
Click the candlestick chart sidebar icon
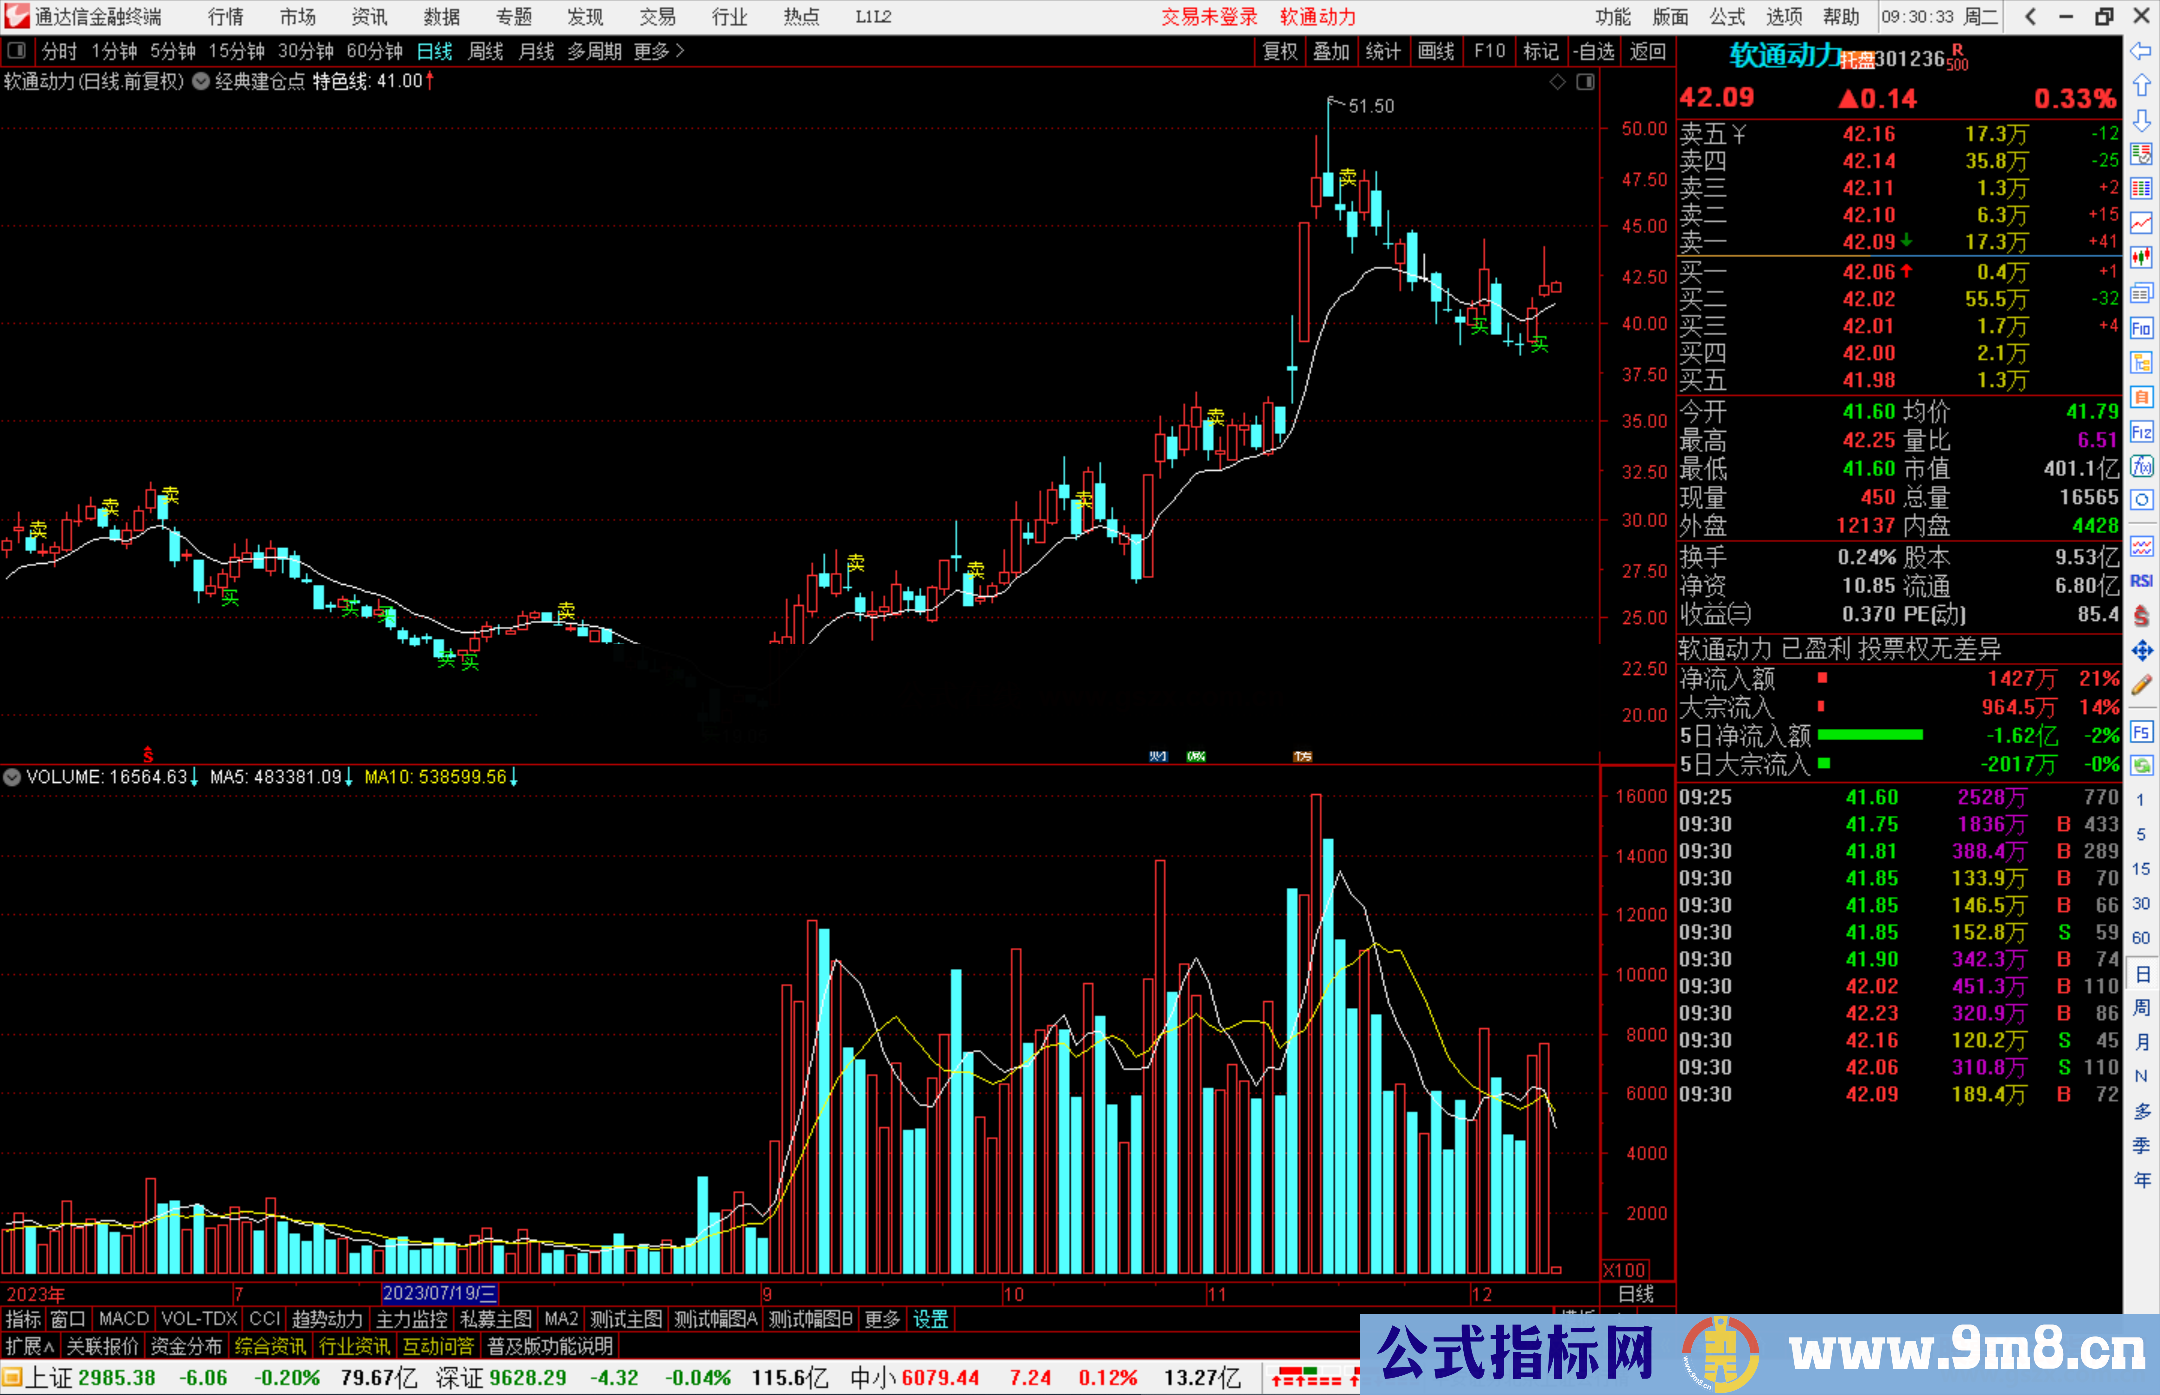tap(2141, 257)
